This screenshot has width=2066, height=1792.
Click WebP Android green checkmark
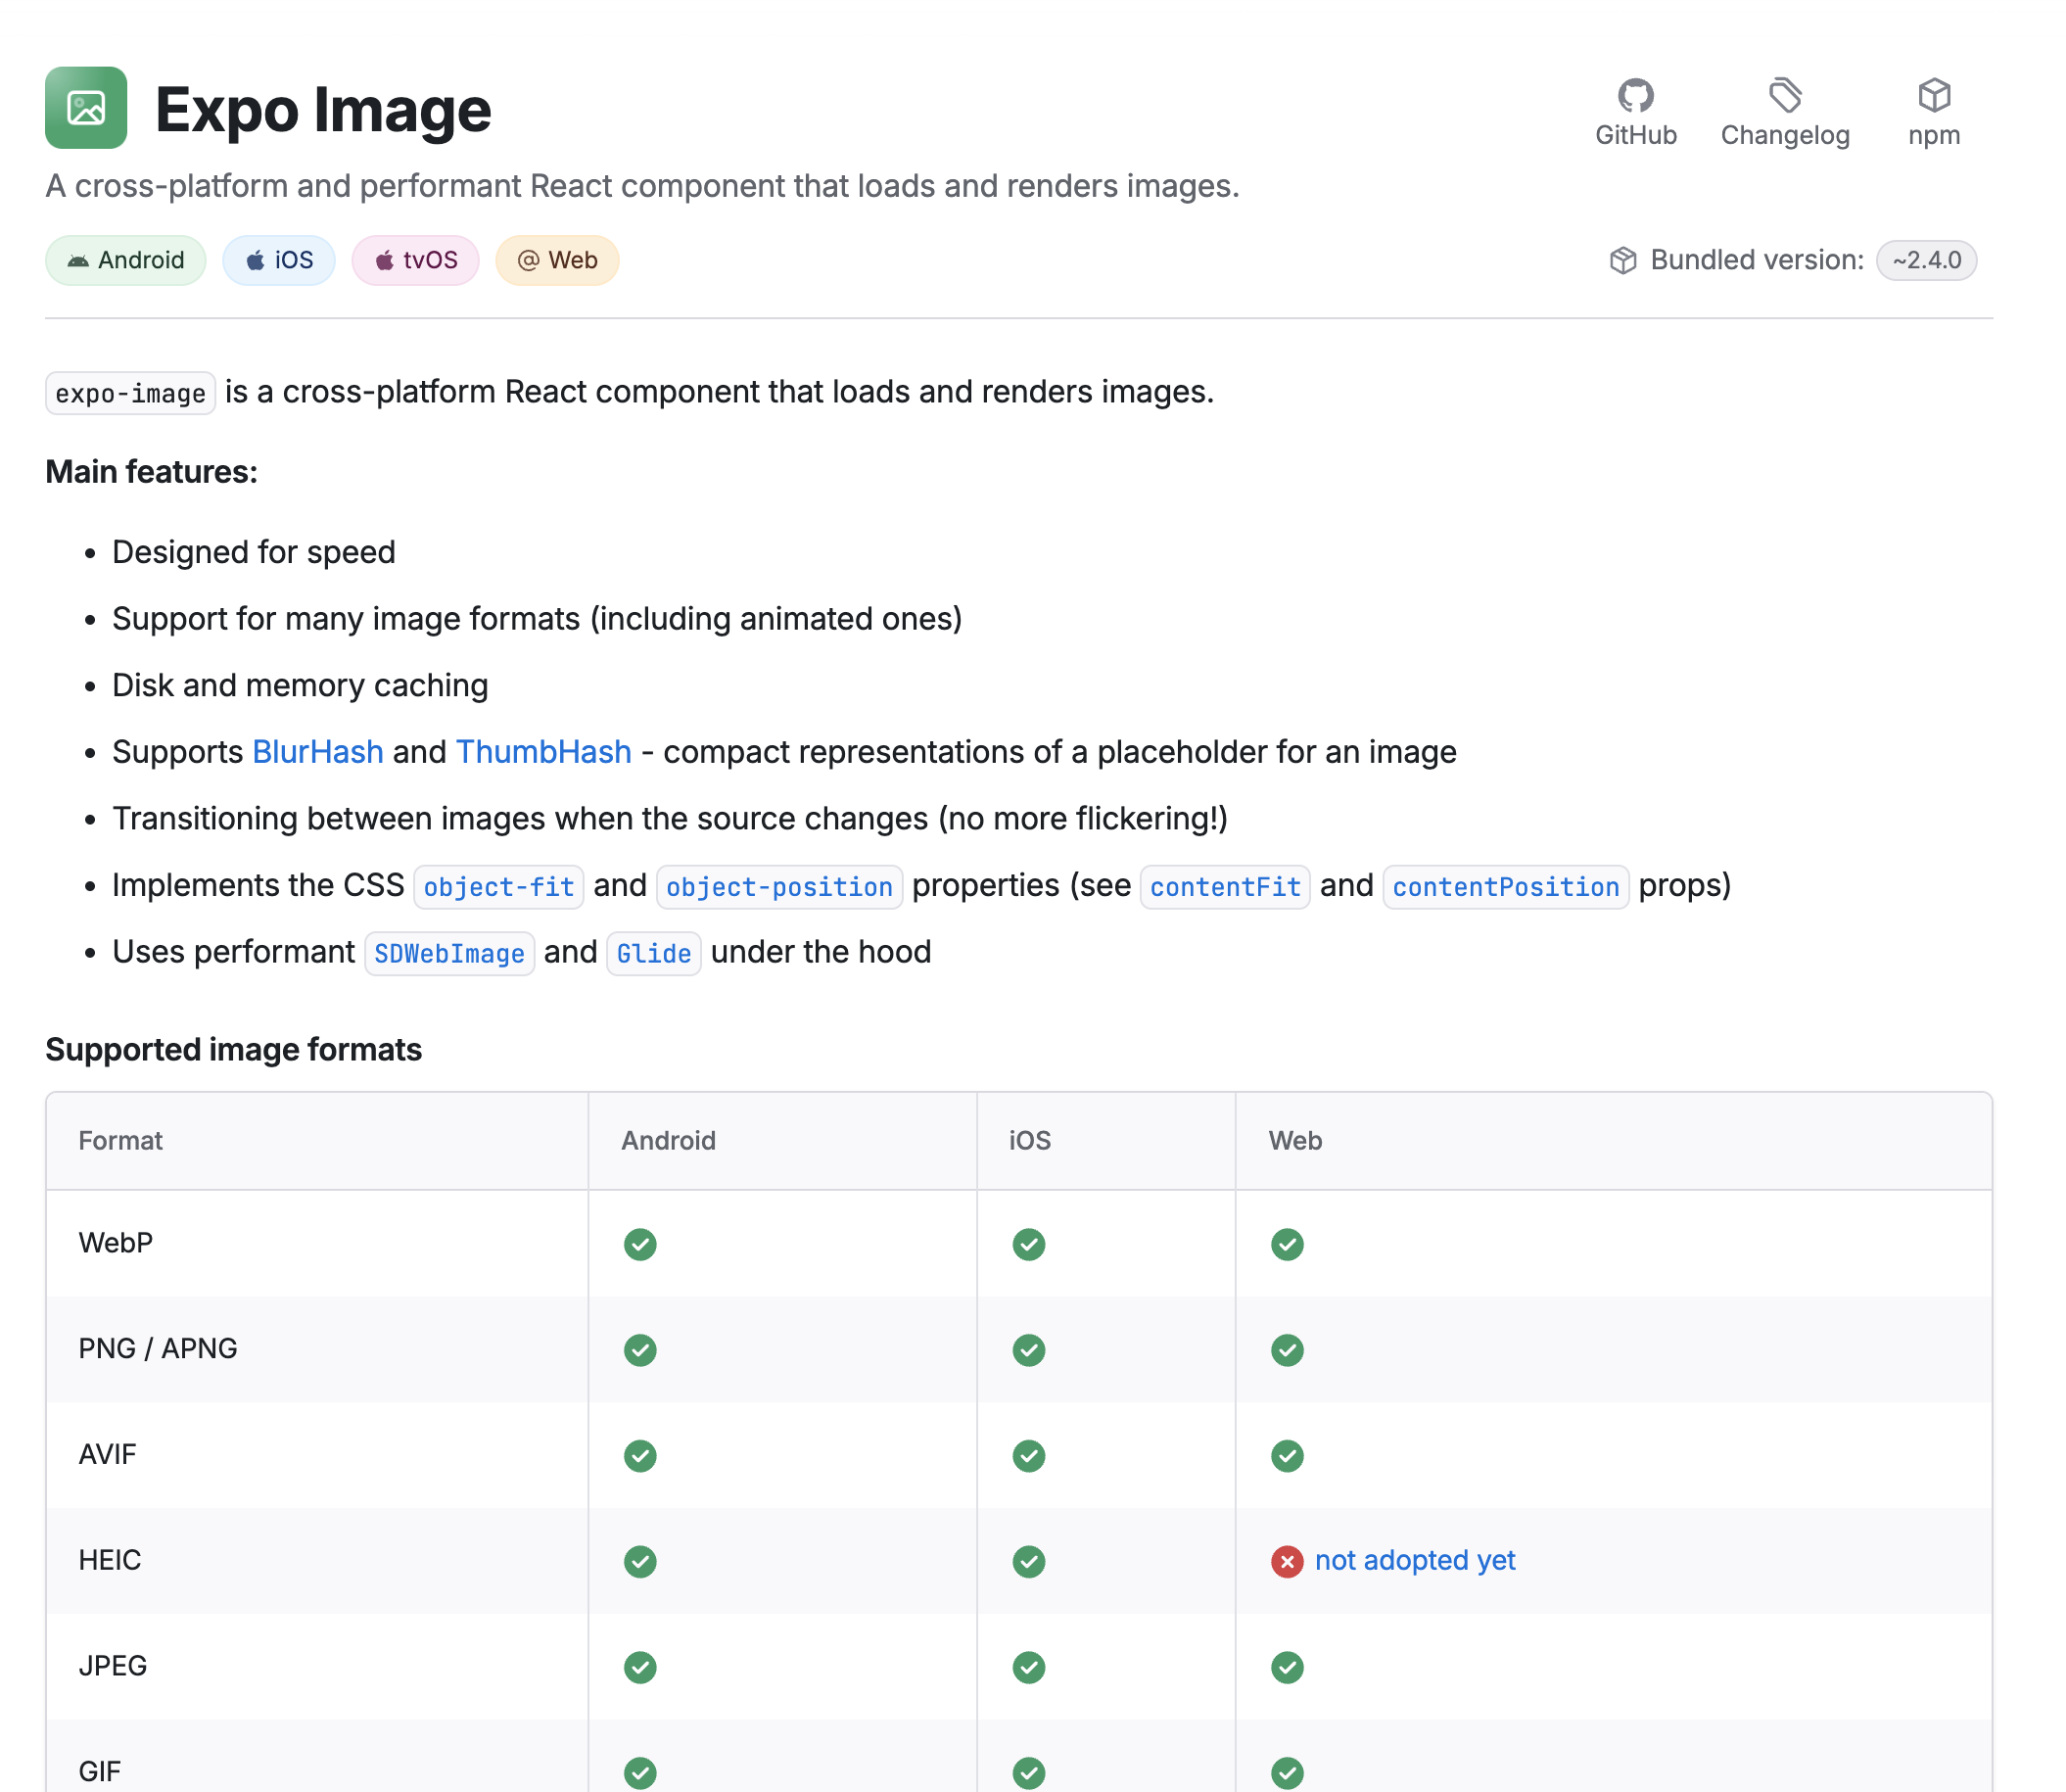pyautogui.click(x=640, y=1244)
